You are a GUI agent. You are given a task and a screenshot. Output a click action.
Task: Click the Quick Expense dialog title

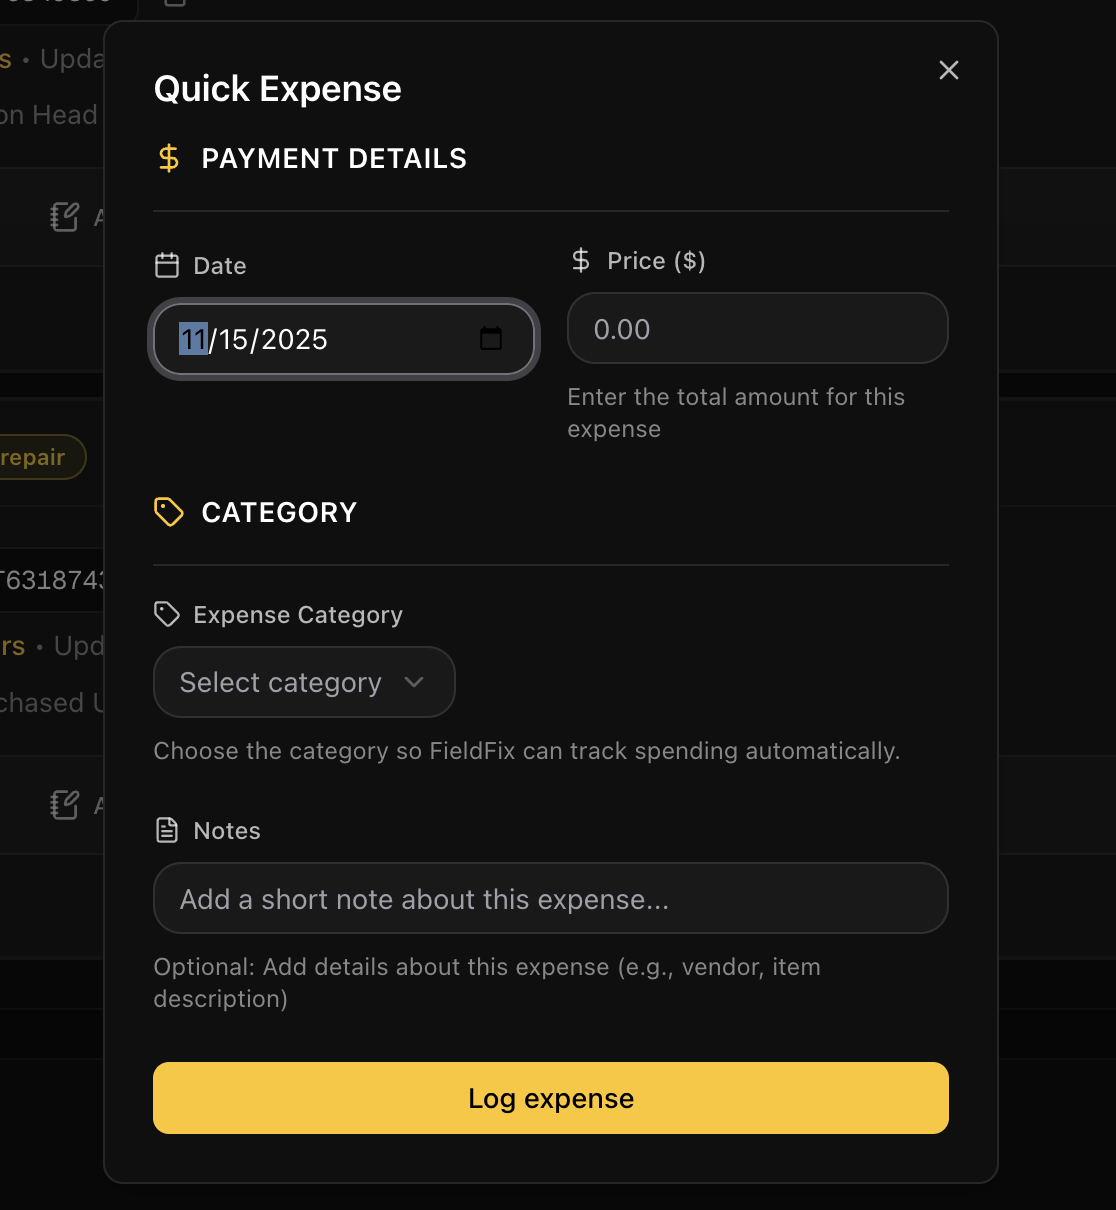[276, 88]
